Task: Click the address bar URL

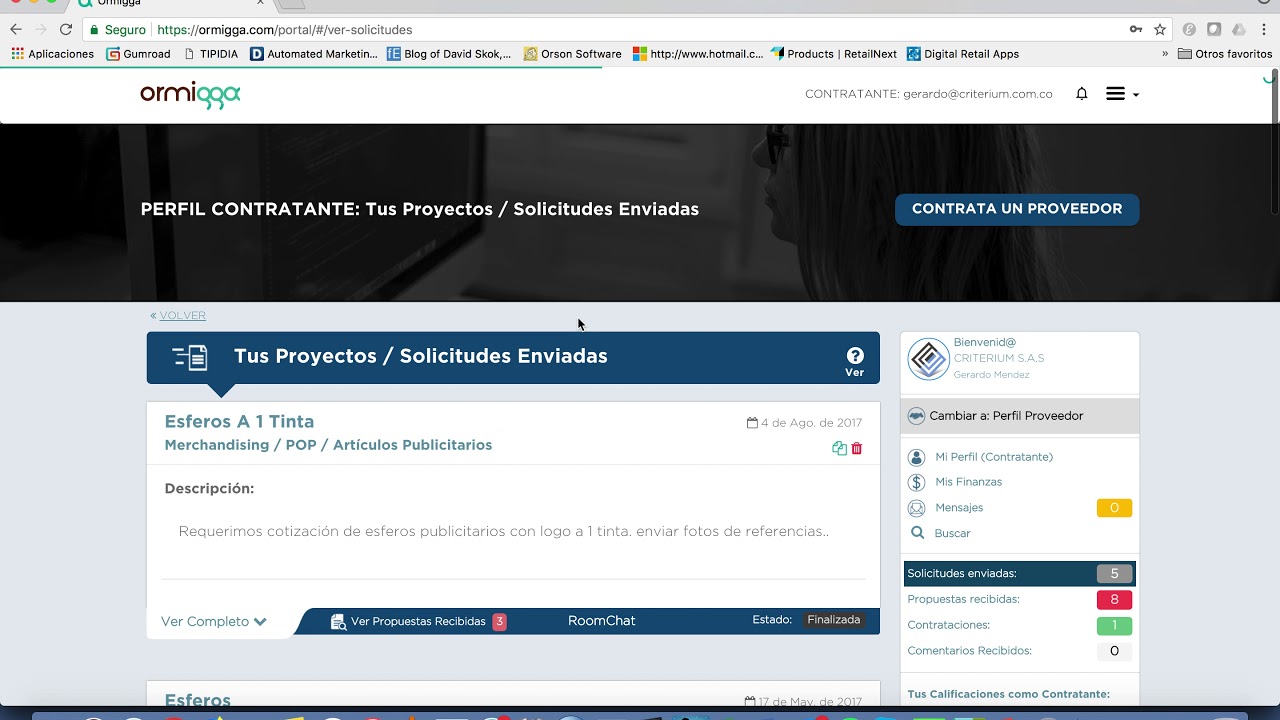Action: pos(285,30)
